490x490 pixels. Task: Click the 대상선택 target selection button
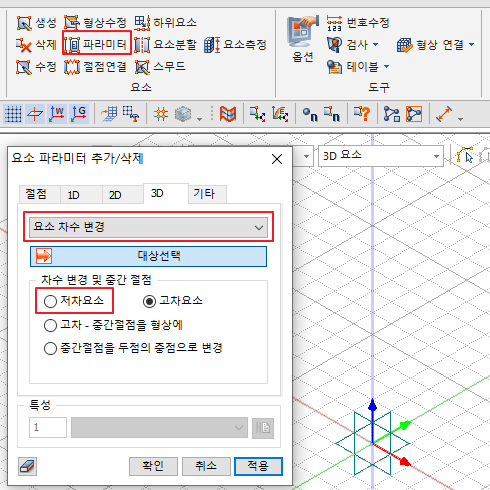point(148,256)
